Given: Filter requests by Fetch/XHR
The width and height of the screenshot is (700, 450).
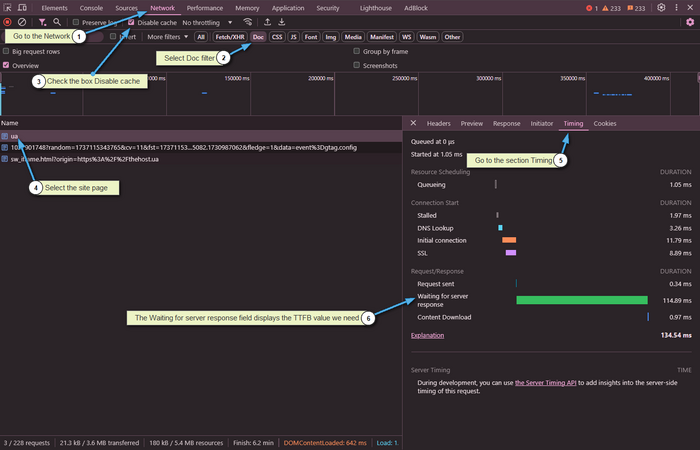Looking at the screenshot, I should [x=230, y=37].
